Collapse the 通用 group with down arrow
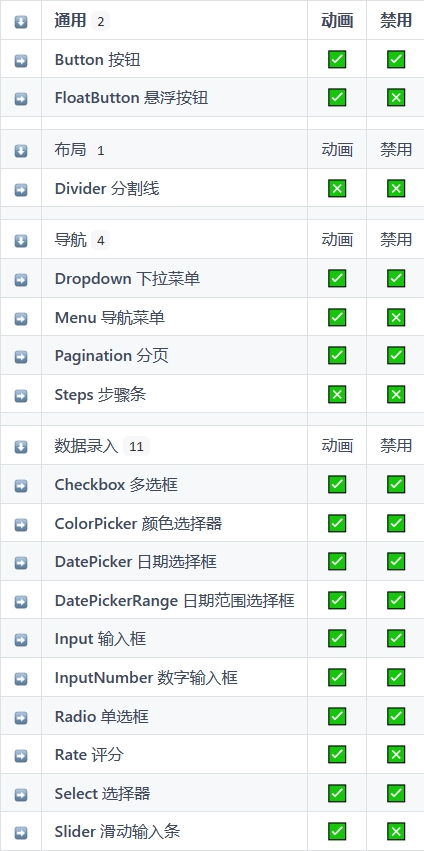This screenshot has width=424, height=851. pos(21,22)
